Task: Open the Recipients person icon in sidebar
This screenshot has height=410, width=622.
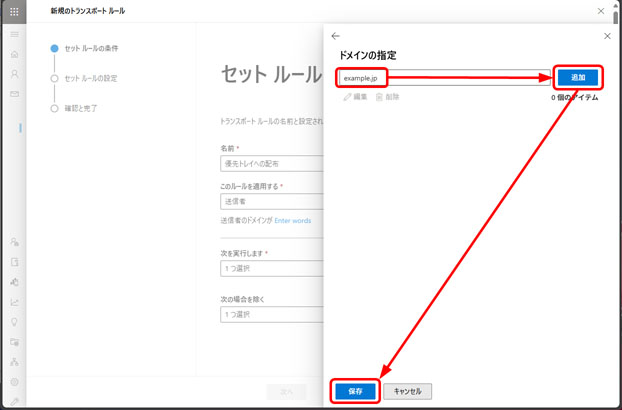Action: tap(15, 74)
